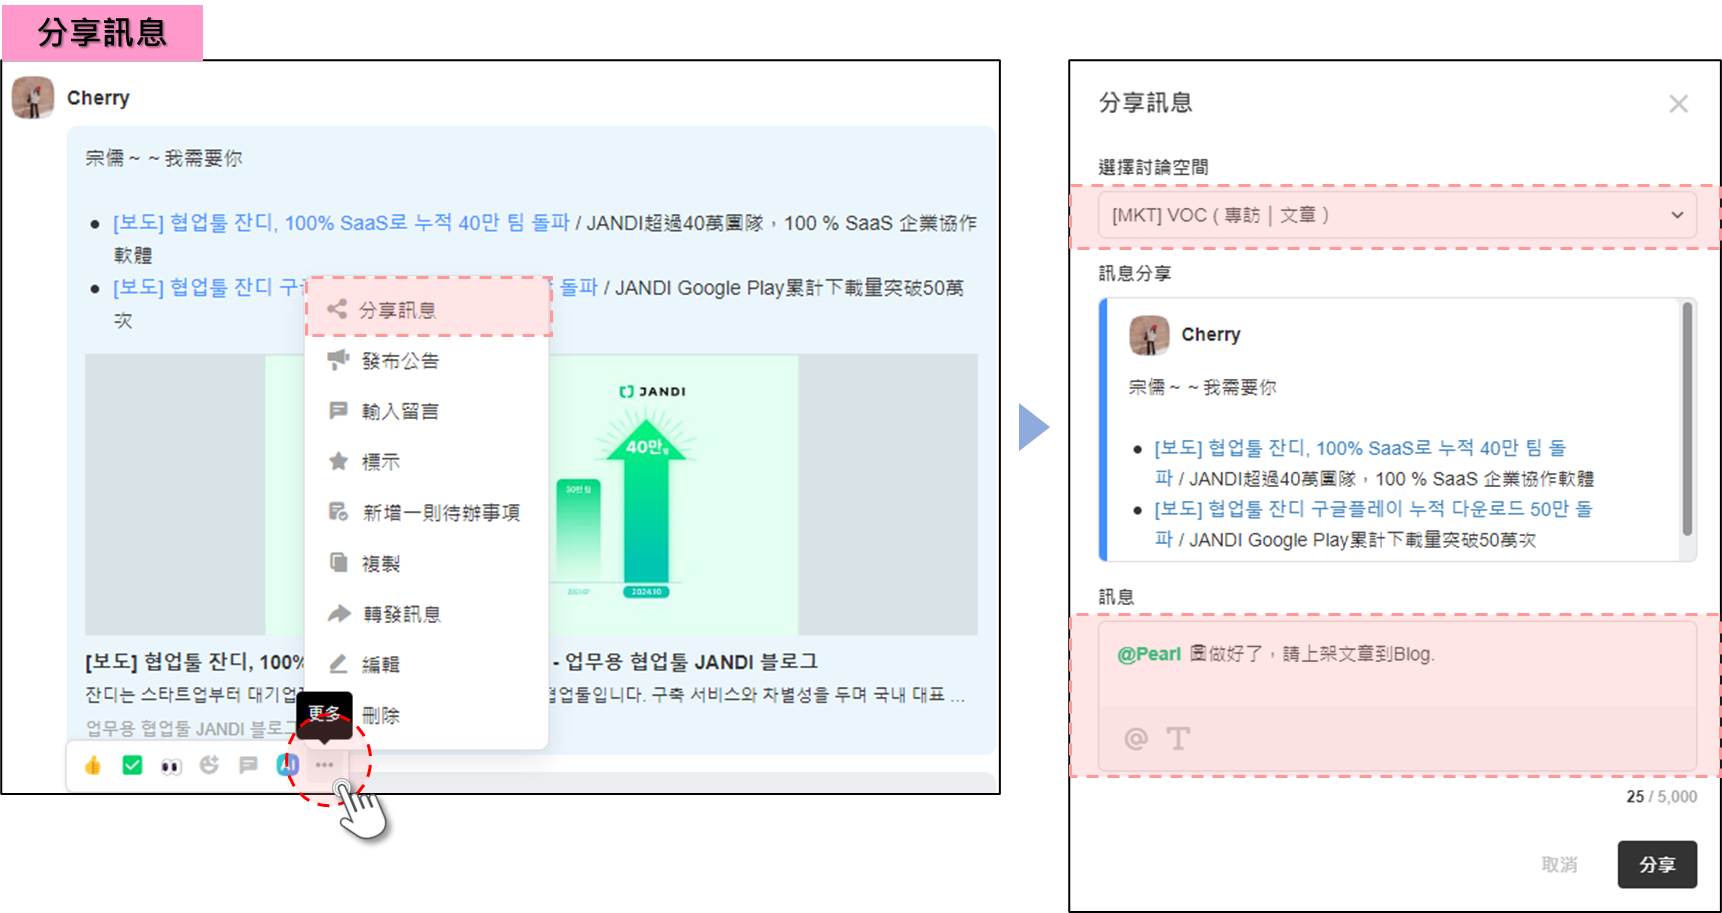Click Cherry's avatar in the chat message

[x=33, y=98]
